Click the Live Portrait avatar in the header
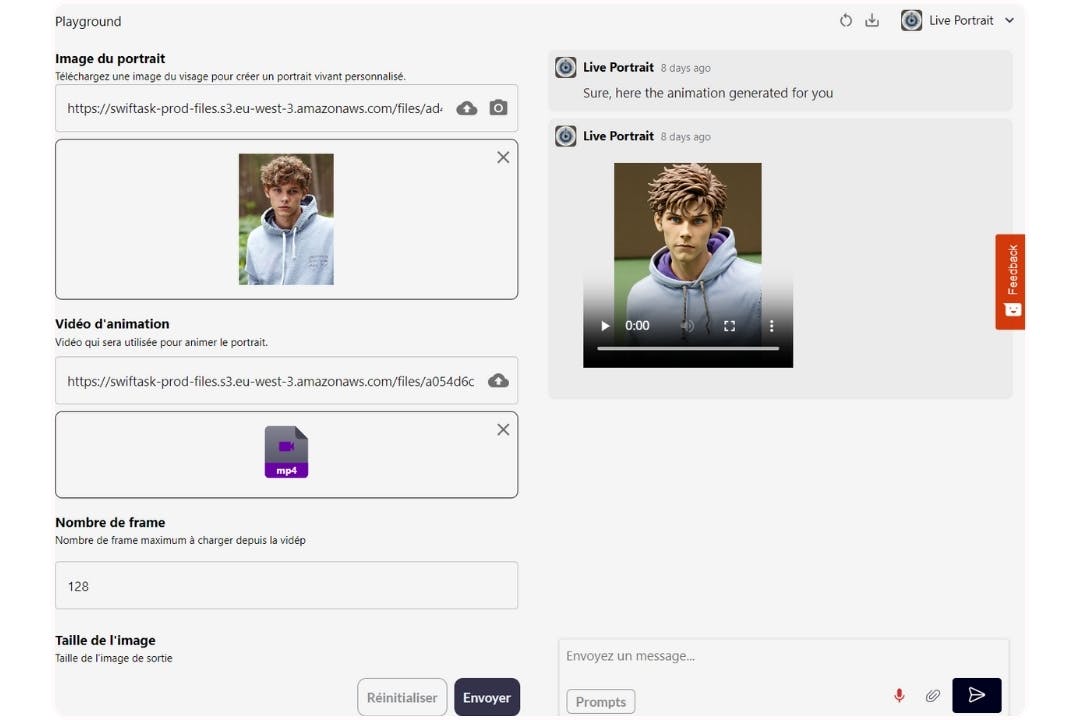 click(x=911, y=21)
